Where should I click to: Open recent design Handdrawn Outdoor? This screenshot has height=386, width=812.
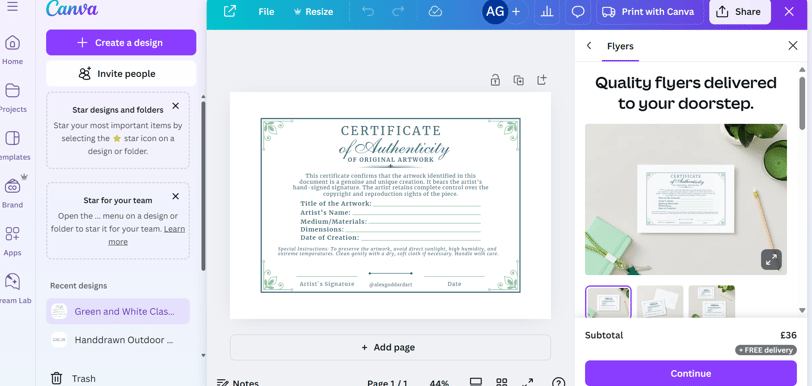pyautogui.click(x=118, y=340)
